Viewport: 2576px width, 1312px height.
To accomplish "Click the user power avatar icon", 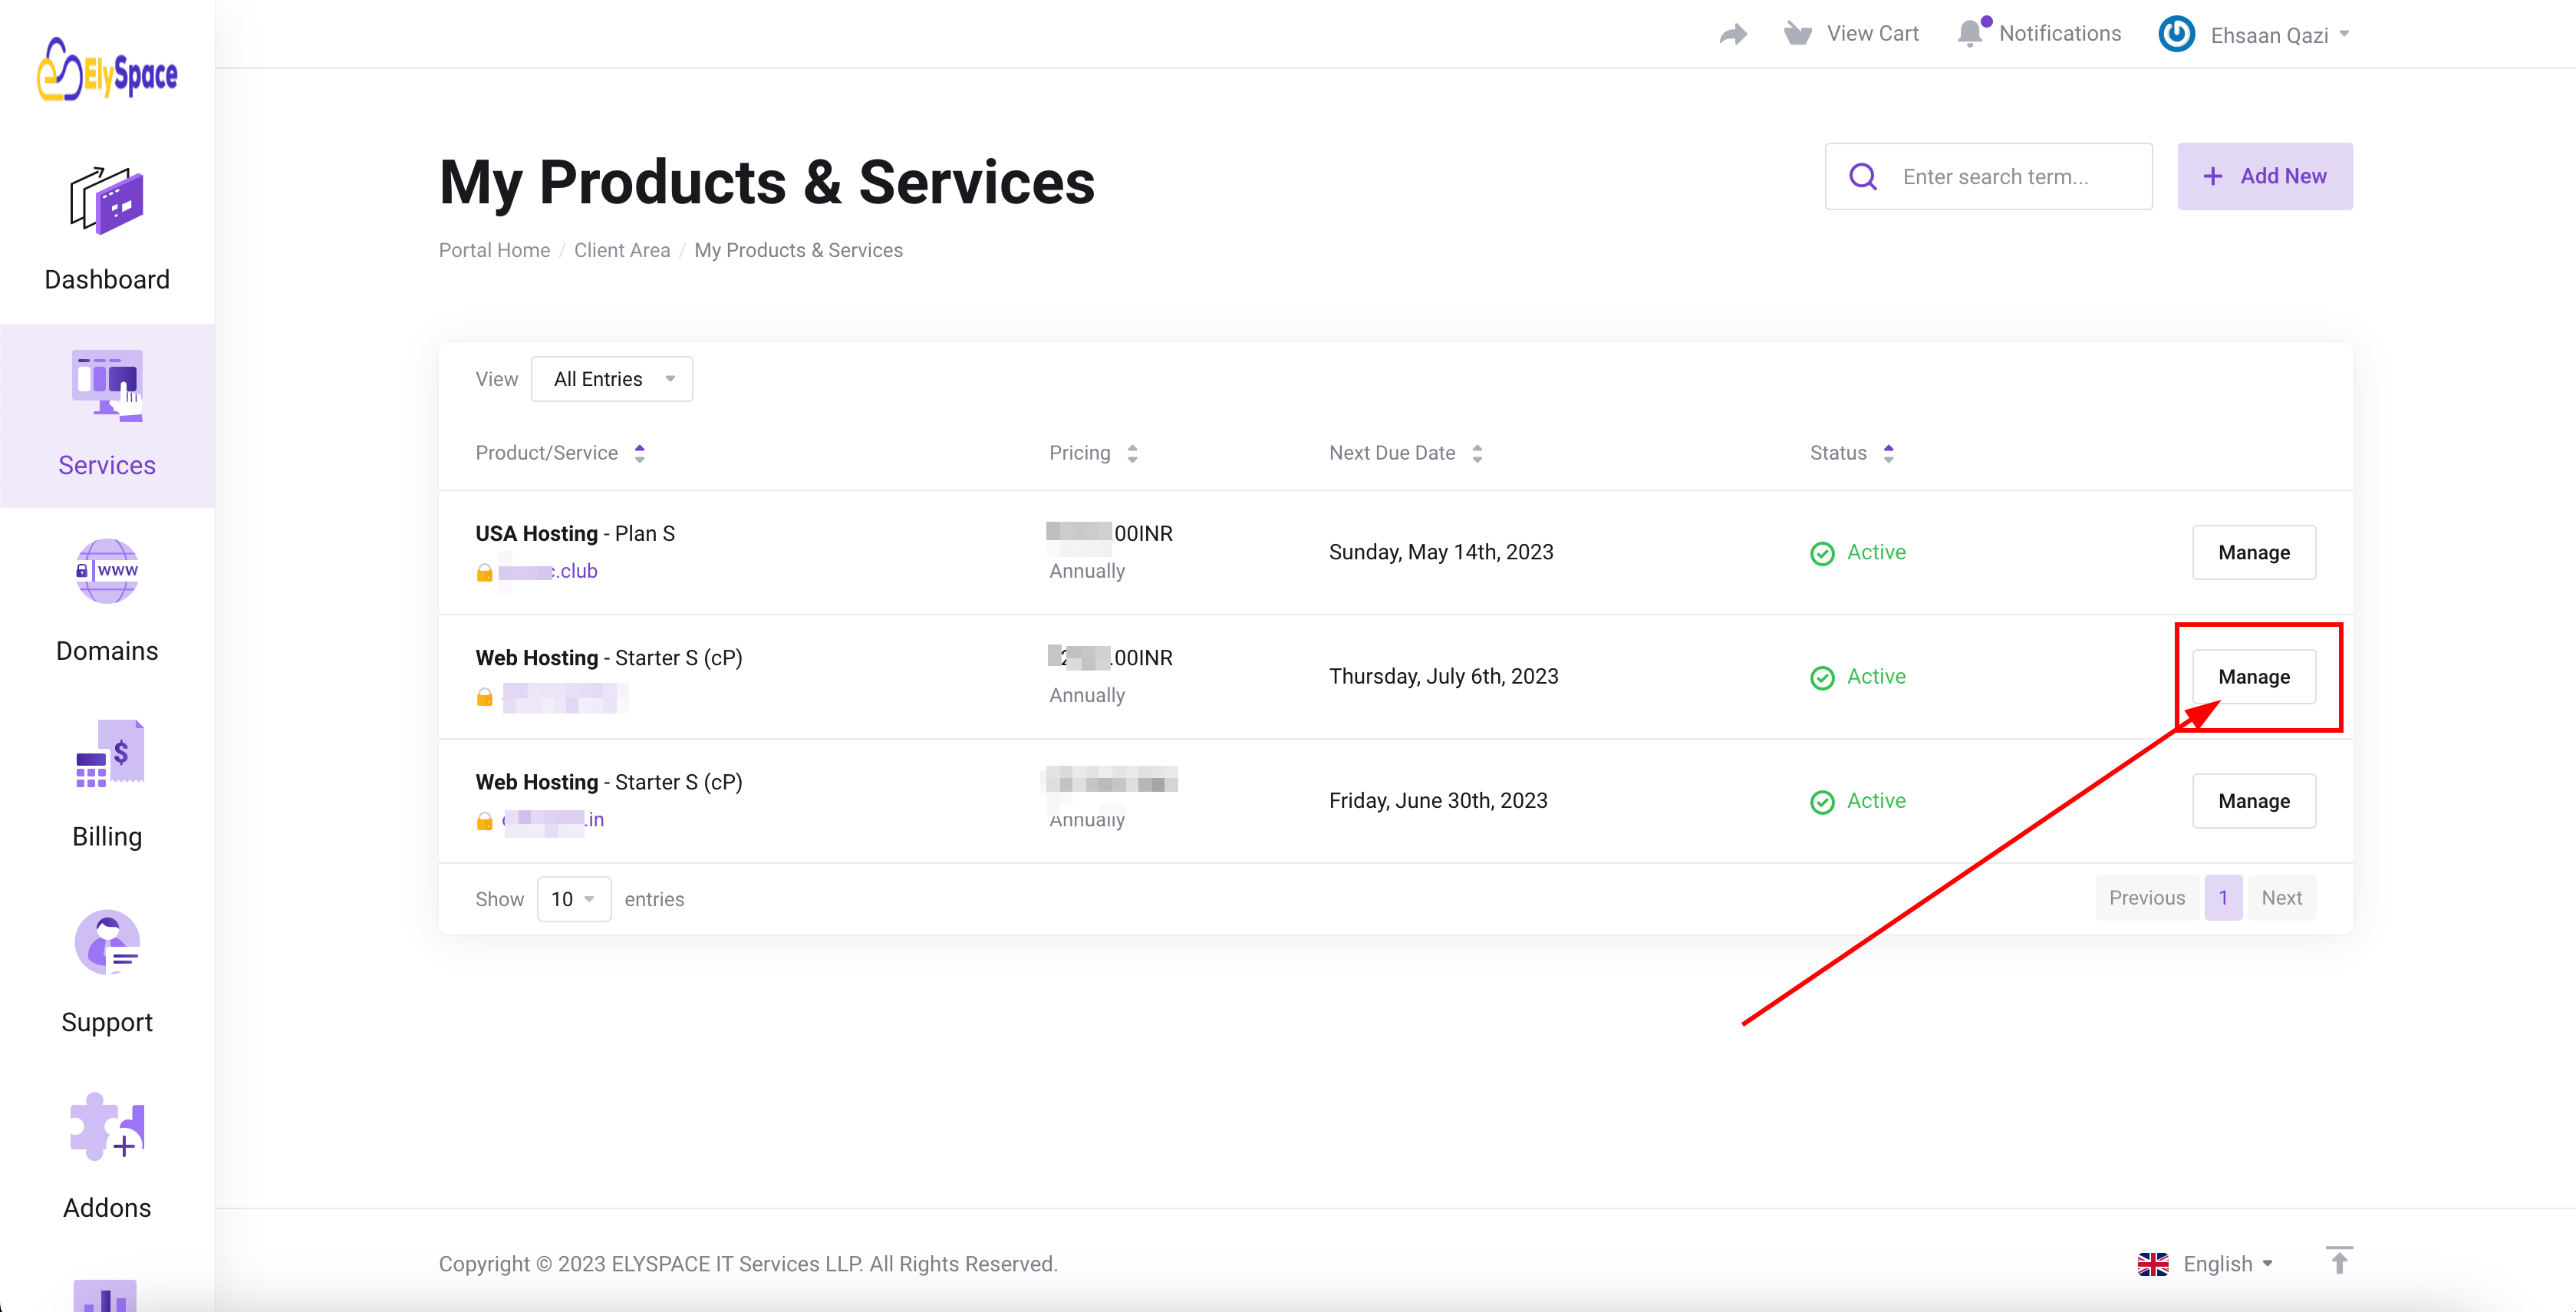I will [2176, 34].
